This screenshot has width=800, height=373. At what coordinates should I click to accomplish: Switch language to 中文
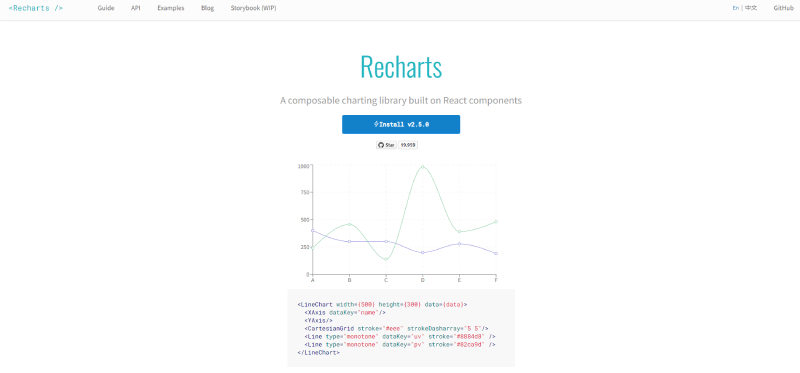click(x=751, y=8)
